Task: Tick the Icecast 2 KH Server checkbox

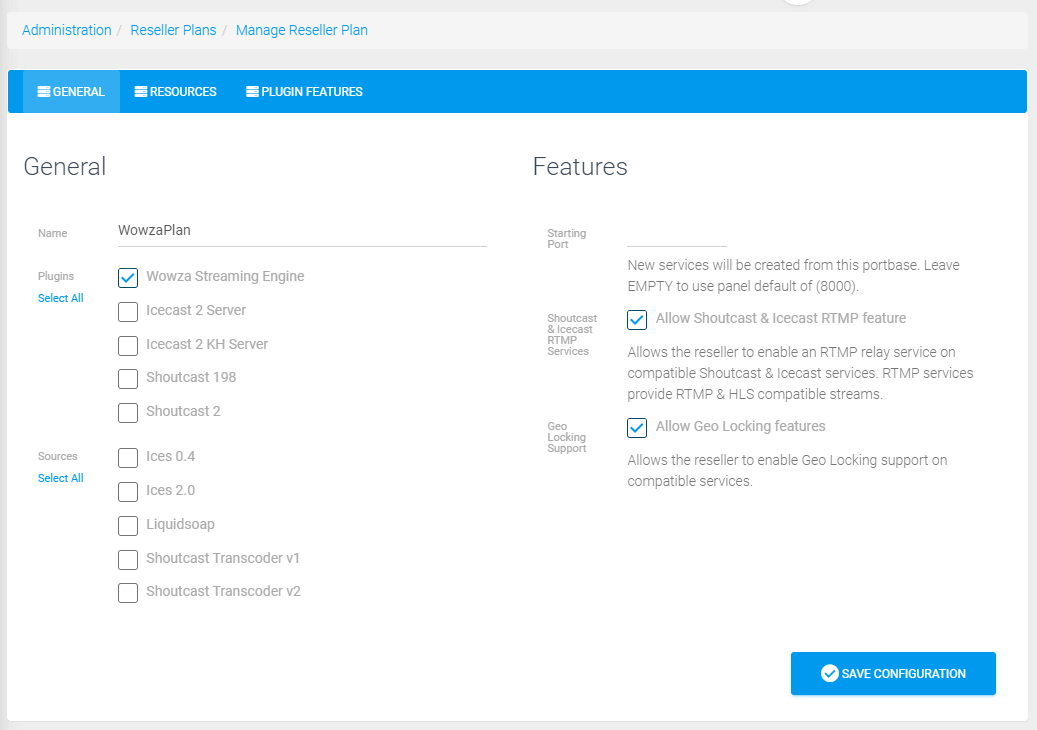Action: click(x=128, y=345)
